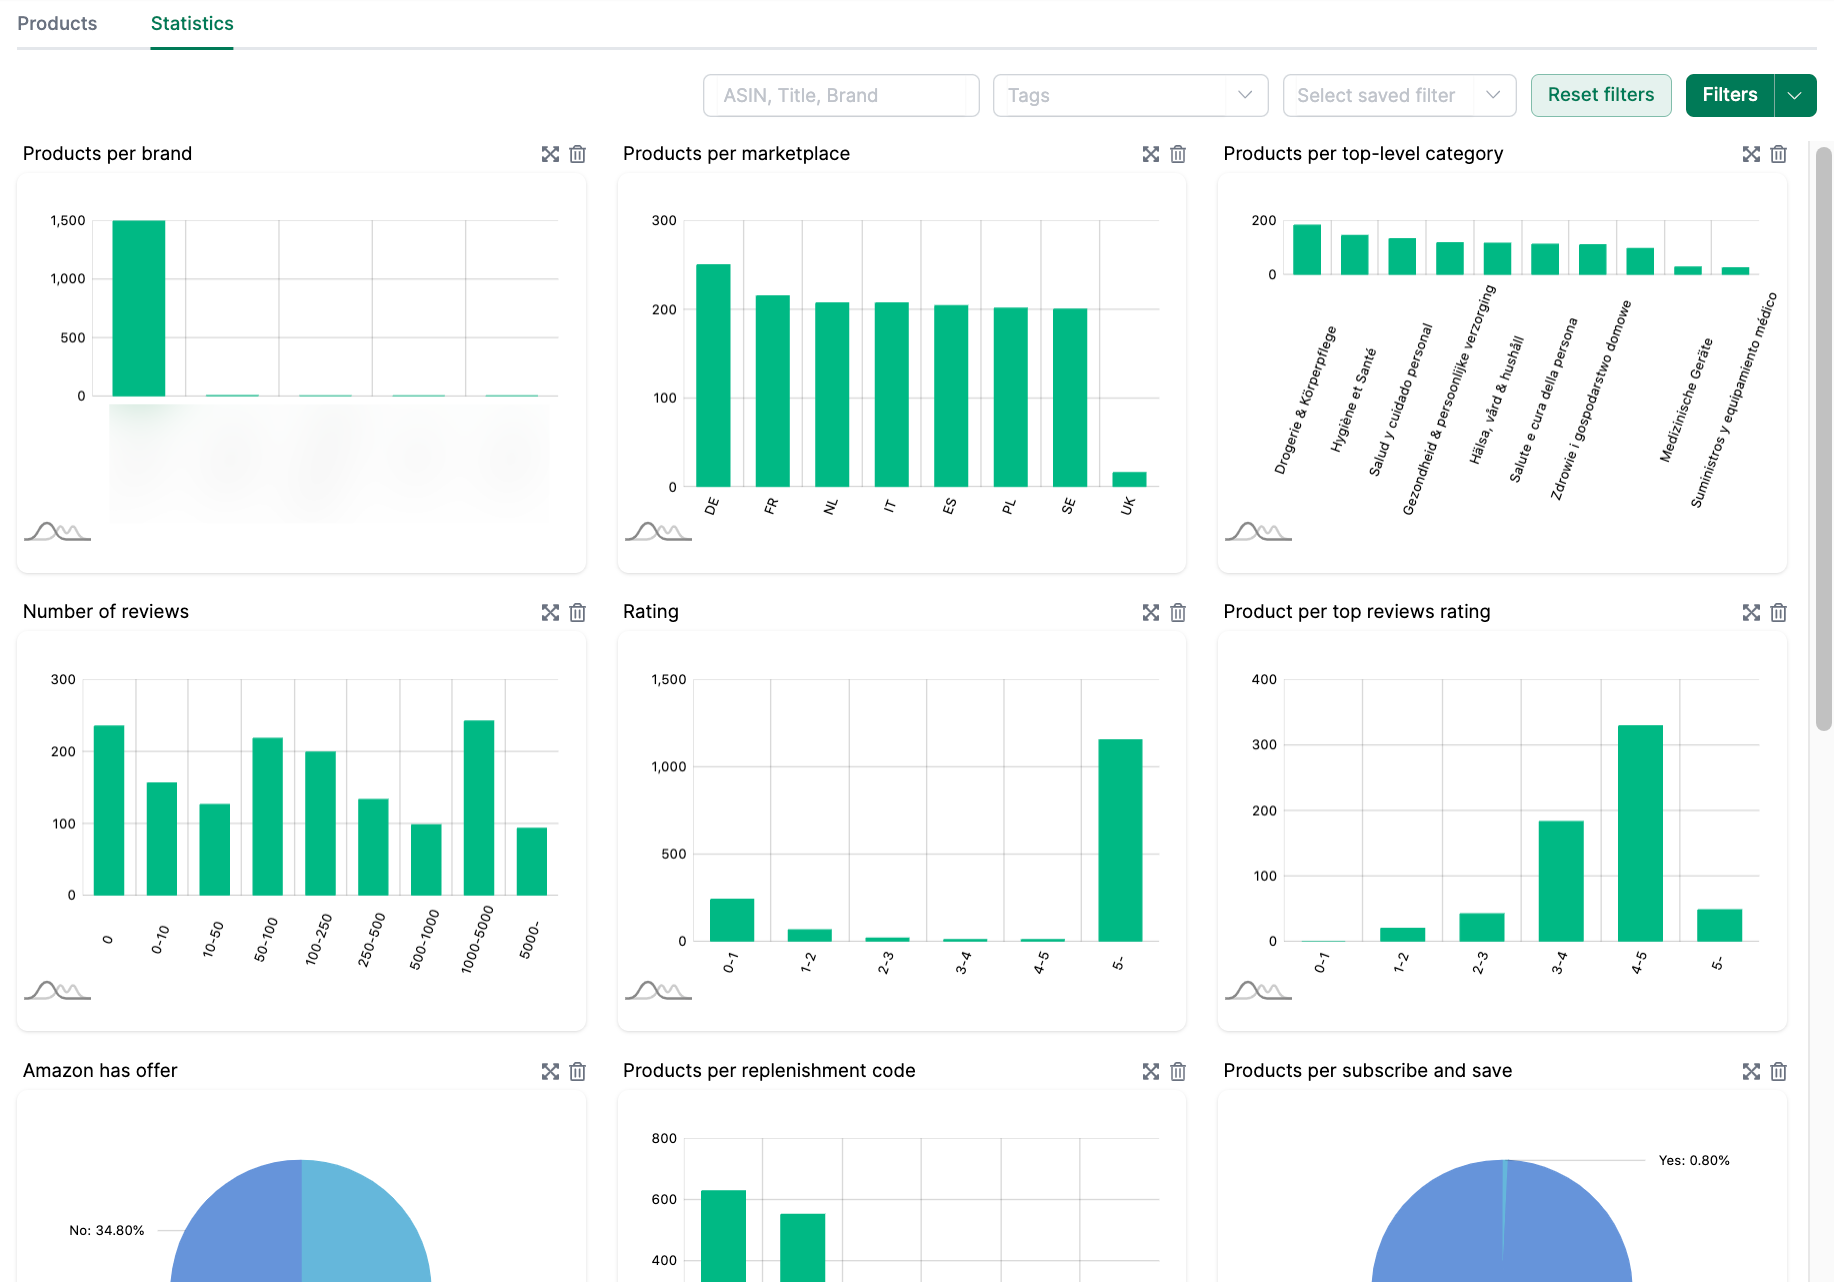Click distribution curve icon in top reviews rating chart
Viewport: 1834px width, 1282px height.
click(1258, 990)
